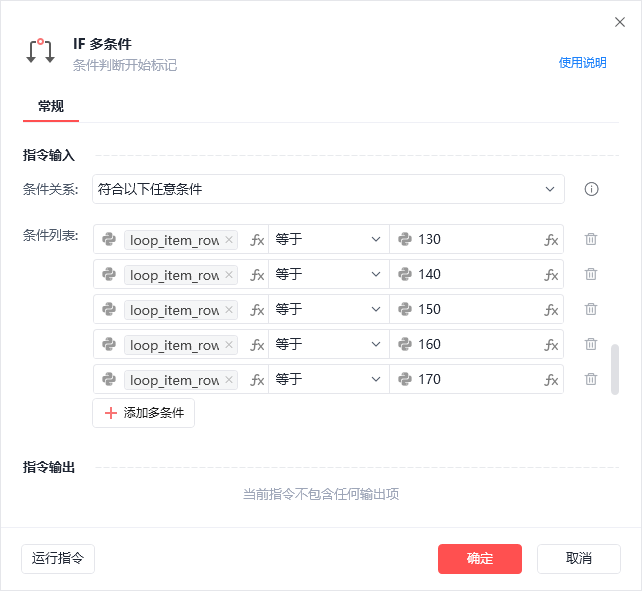Click the 取消 button

point(579,559)
